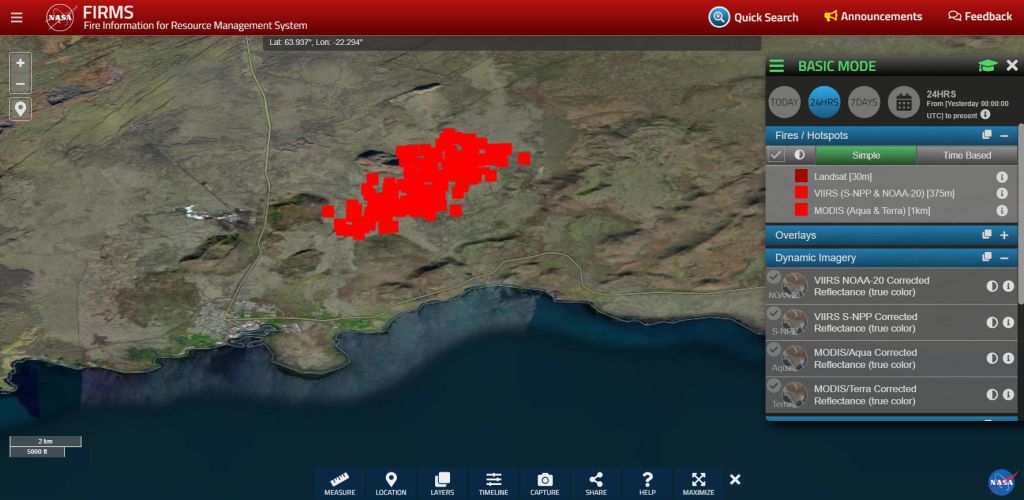
Task: Collapse the Dynamic Imagery section
Action: [1004, 258]
